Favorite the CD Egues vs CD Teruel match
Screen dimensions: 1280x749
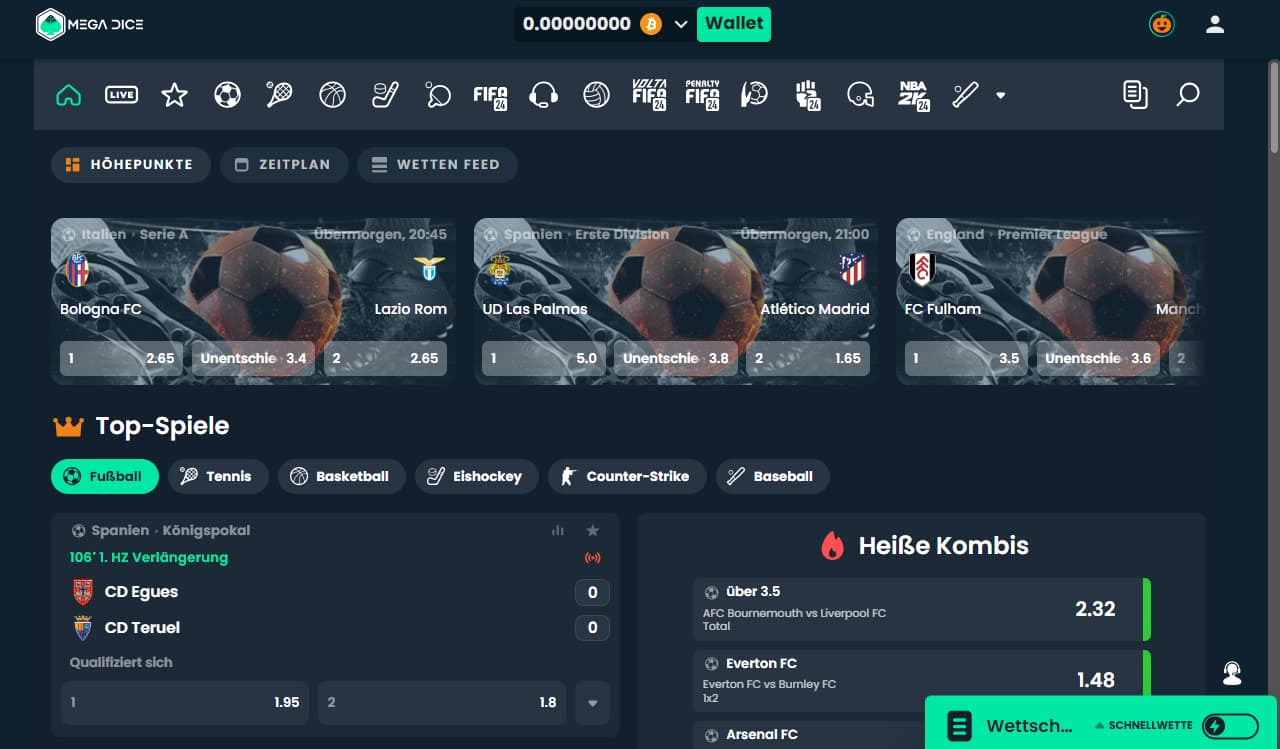click(592, 531)
